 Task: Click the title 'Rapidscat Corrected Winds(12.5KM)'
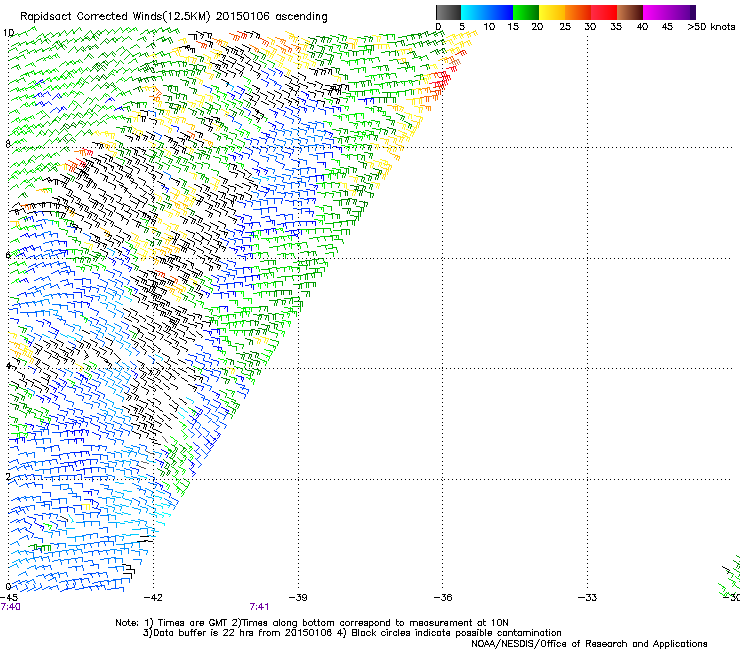pos(115,17)
